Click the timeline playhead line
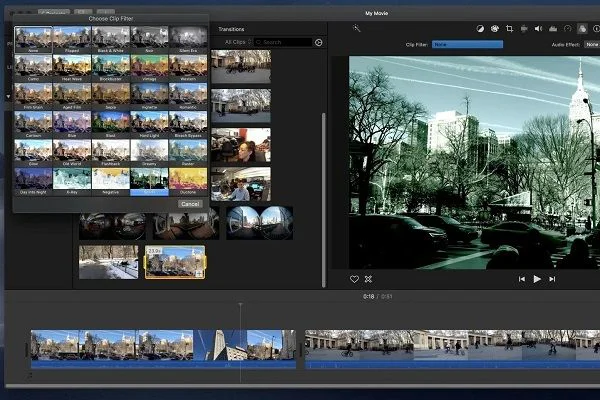The width and height of the screenshot is (600, 400). (240, 343)
